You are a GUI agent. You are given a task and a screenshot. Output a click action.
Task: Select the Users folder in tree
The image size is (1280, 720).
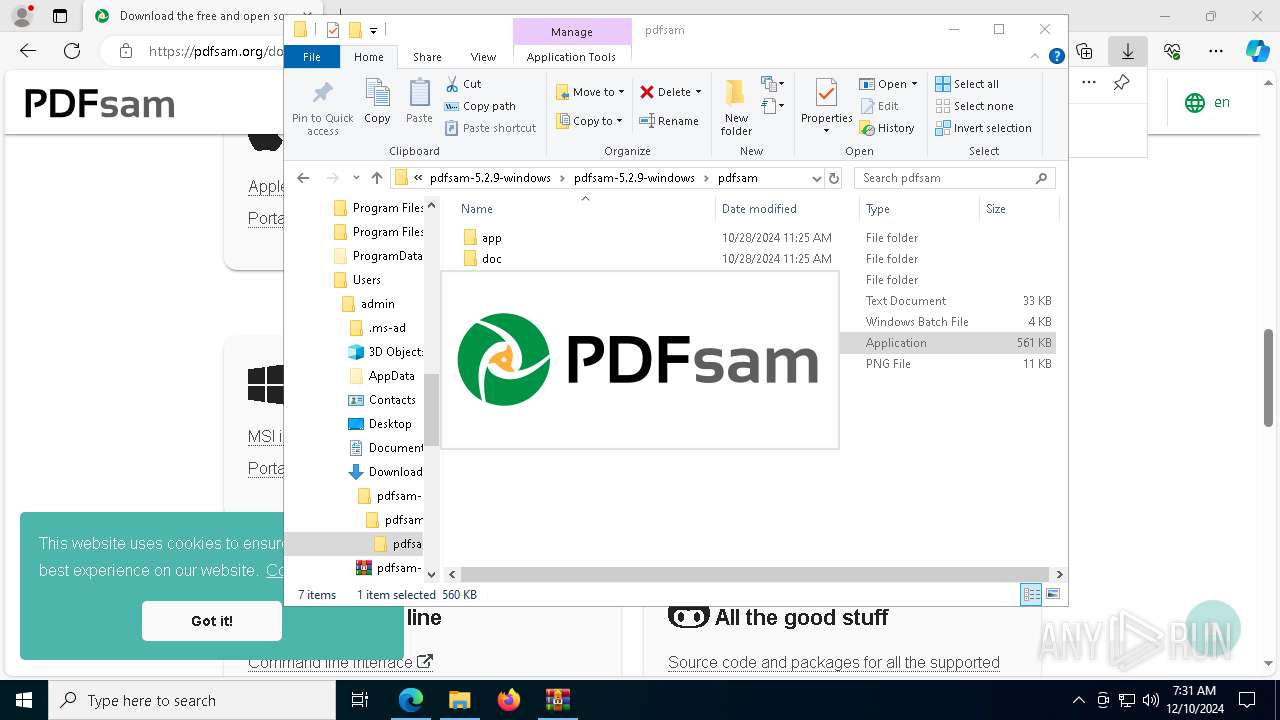[366, 280]
